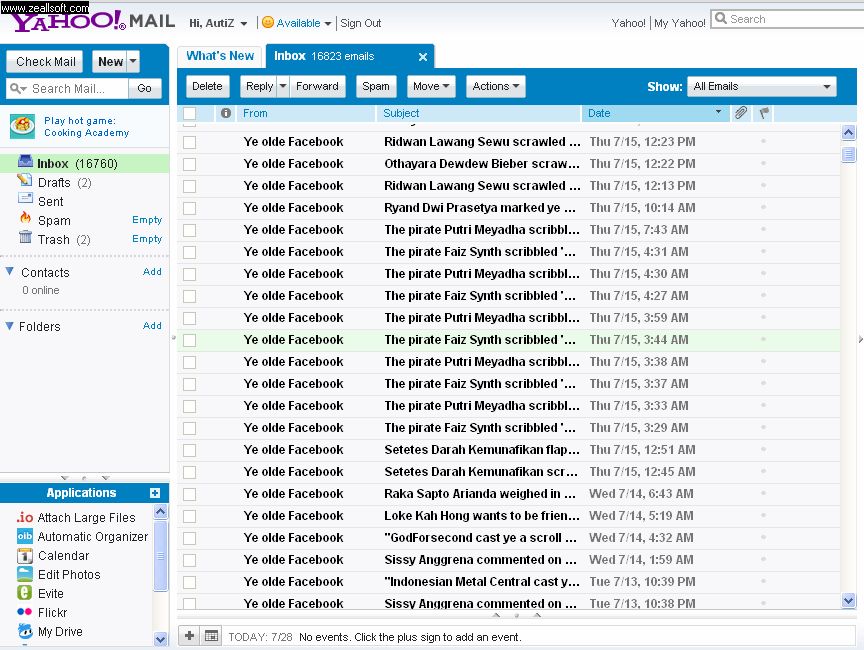Screen dimensions: 864x650
Task: Open the Show All Emails combo box
Action: coord(762,86)
